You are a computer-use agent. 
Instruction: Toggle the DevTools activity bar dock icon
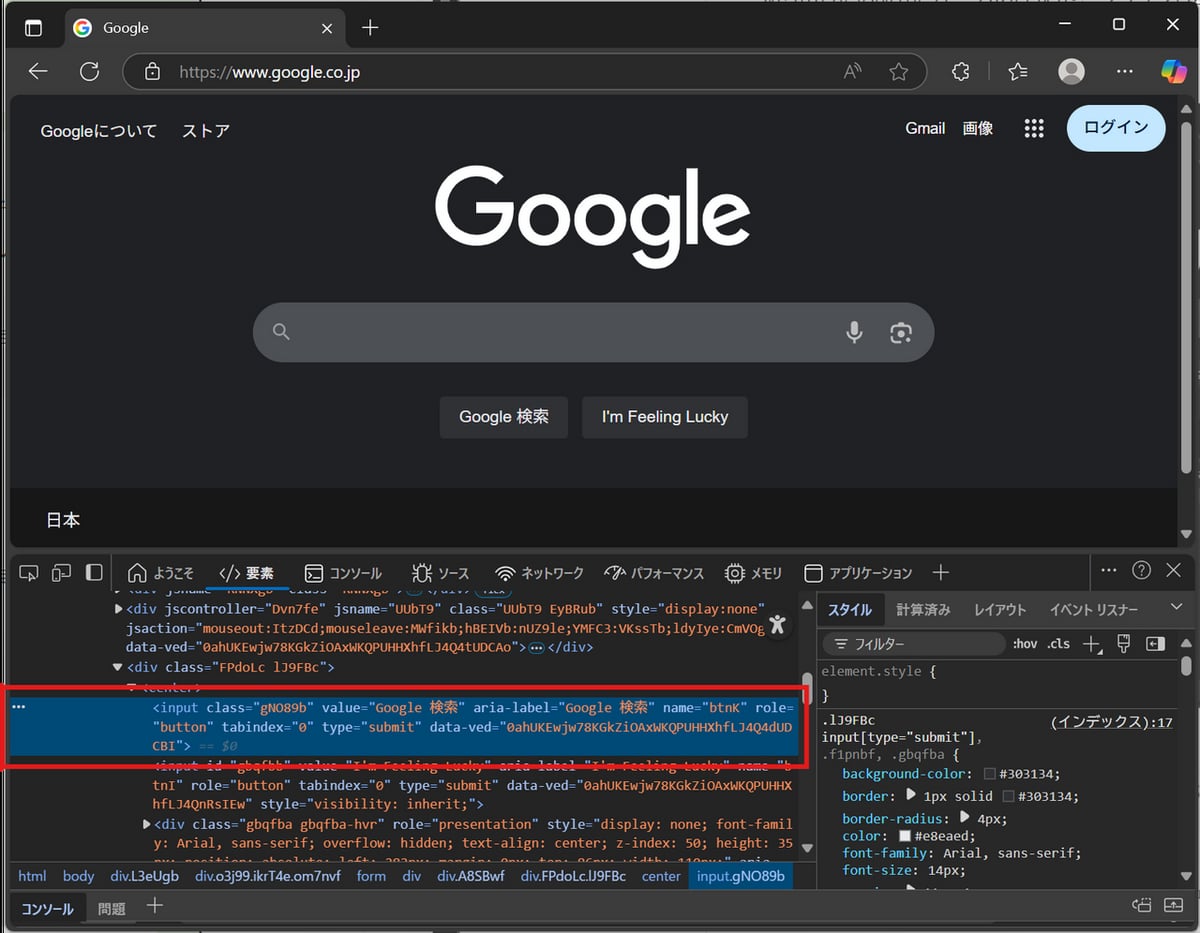coord(94,573)
